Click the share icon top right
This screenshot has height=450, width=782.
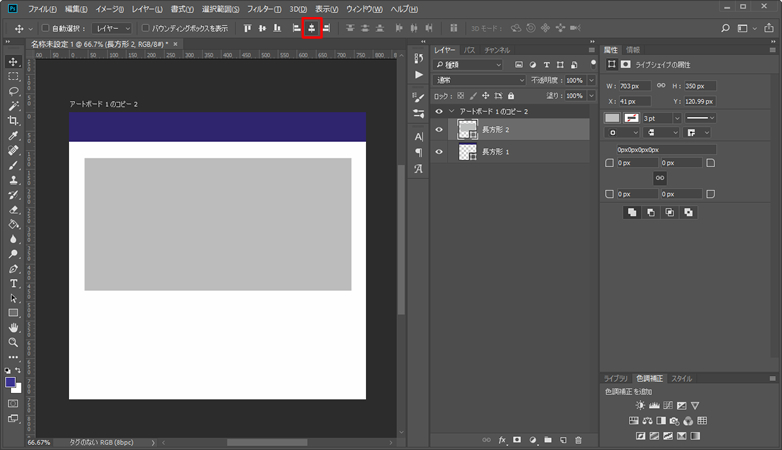[x=769, y=28]
